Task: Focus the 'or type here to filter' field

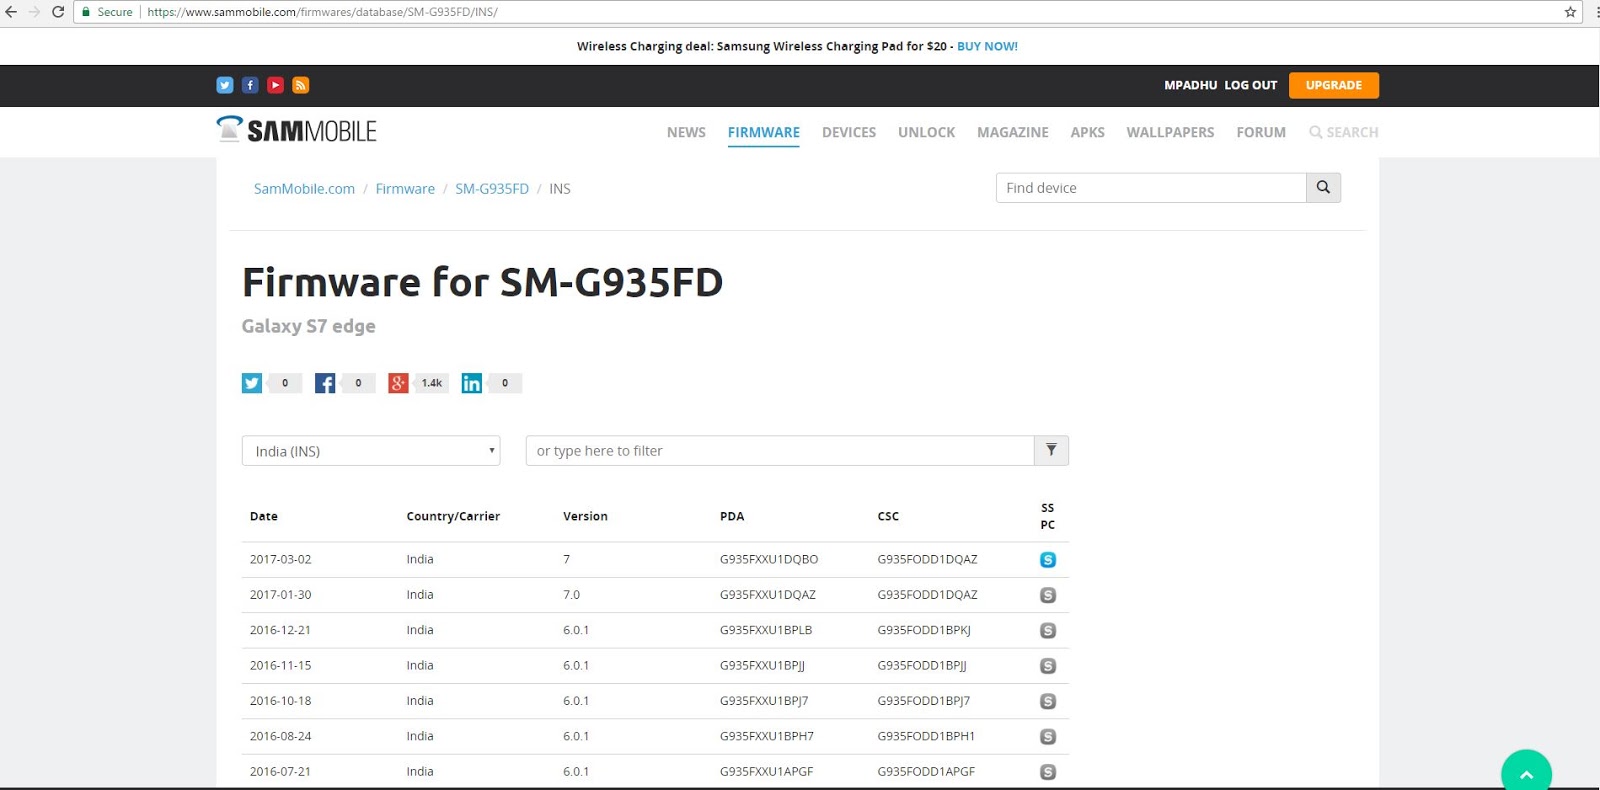Action: (780, 451)
